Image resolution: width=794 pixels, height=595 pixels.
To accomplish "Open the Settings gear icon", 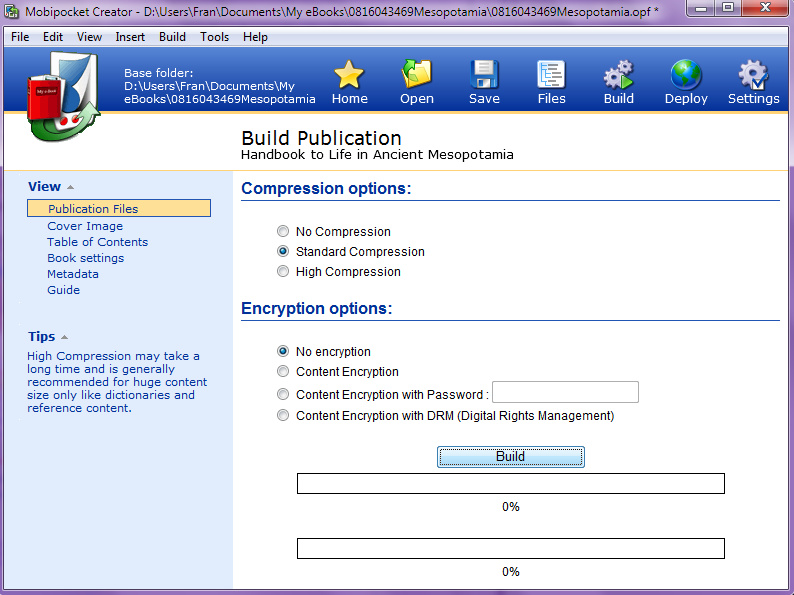I will coord(753,74).
